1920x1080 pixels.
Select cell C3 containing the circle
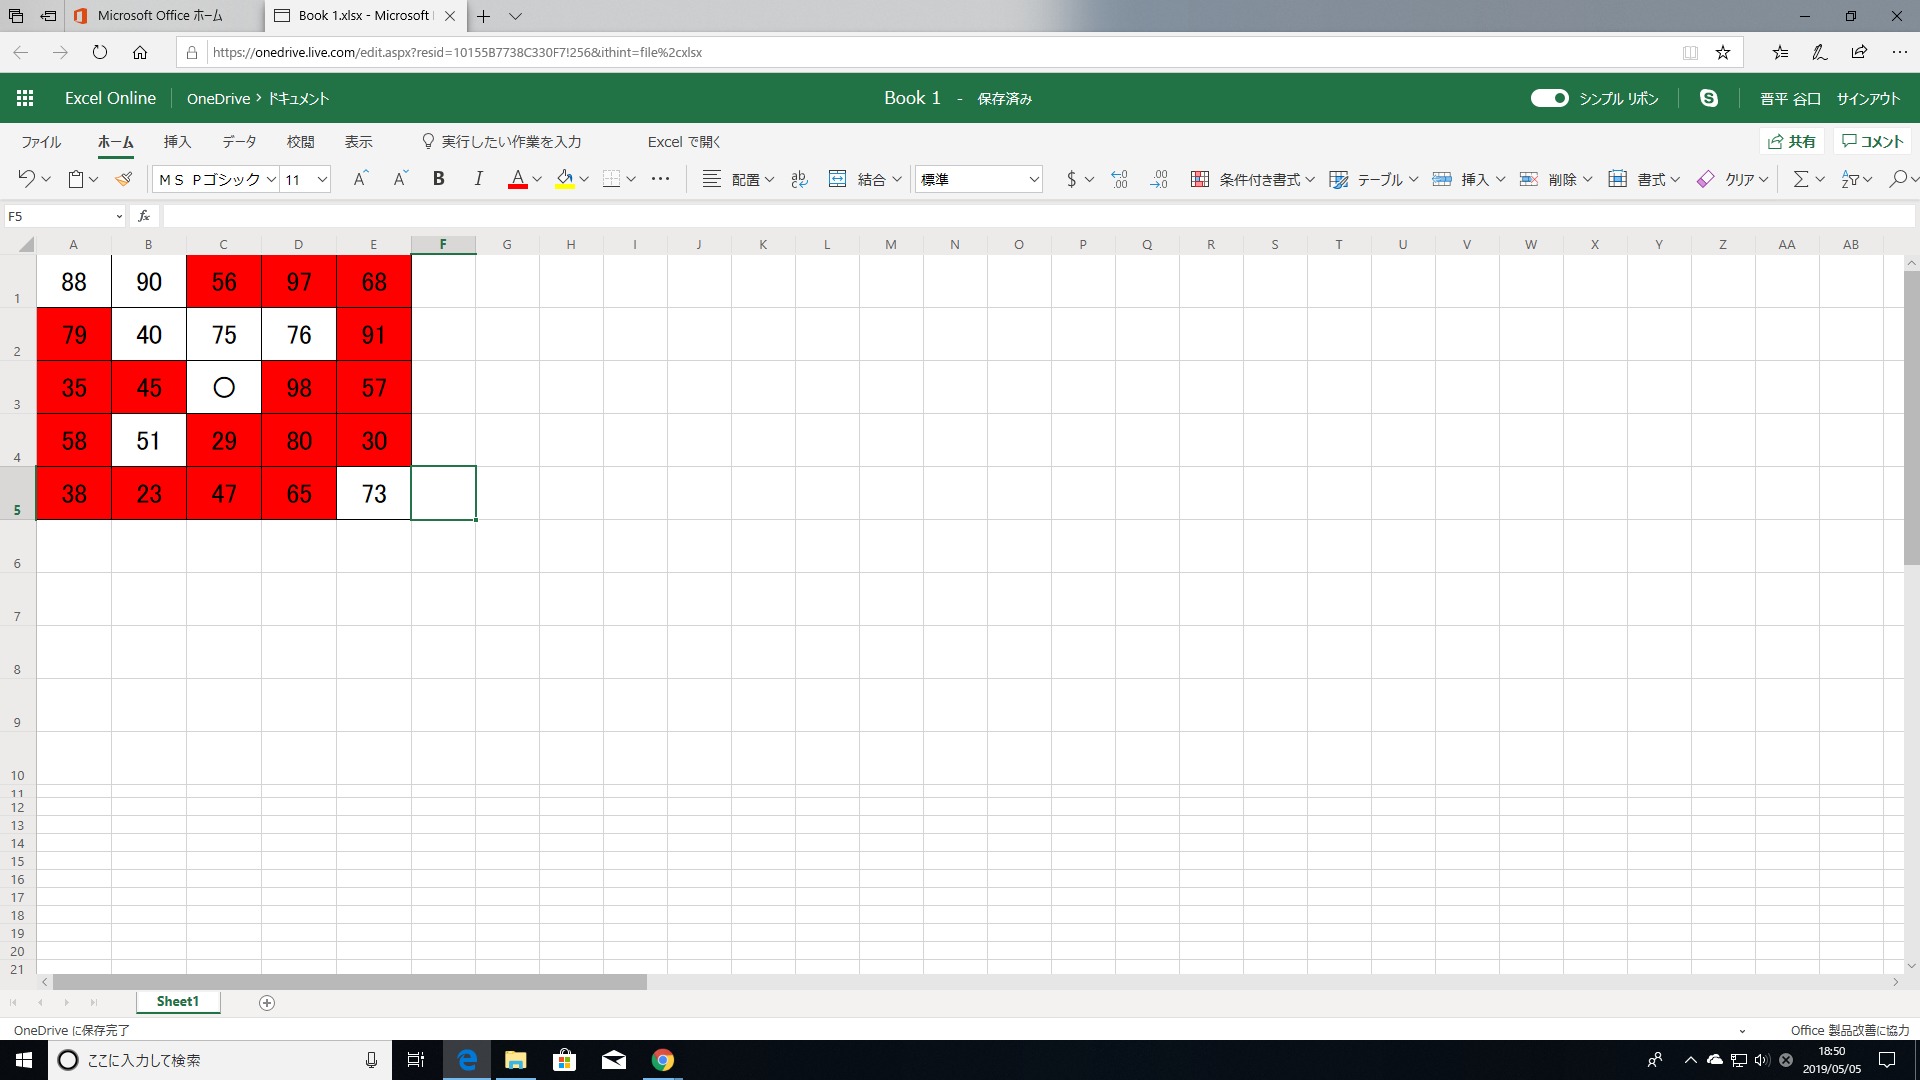point(223,387)
